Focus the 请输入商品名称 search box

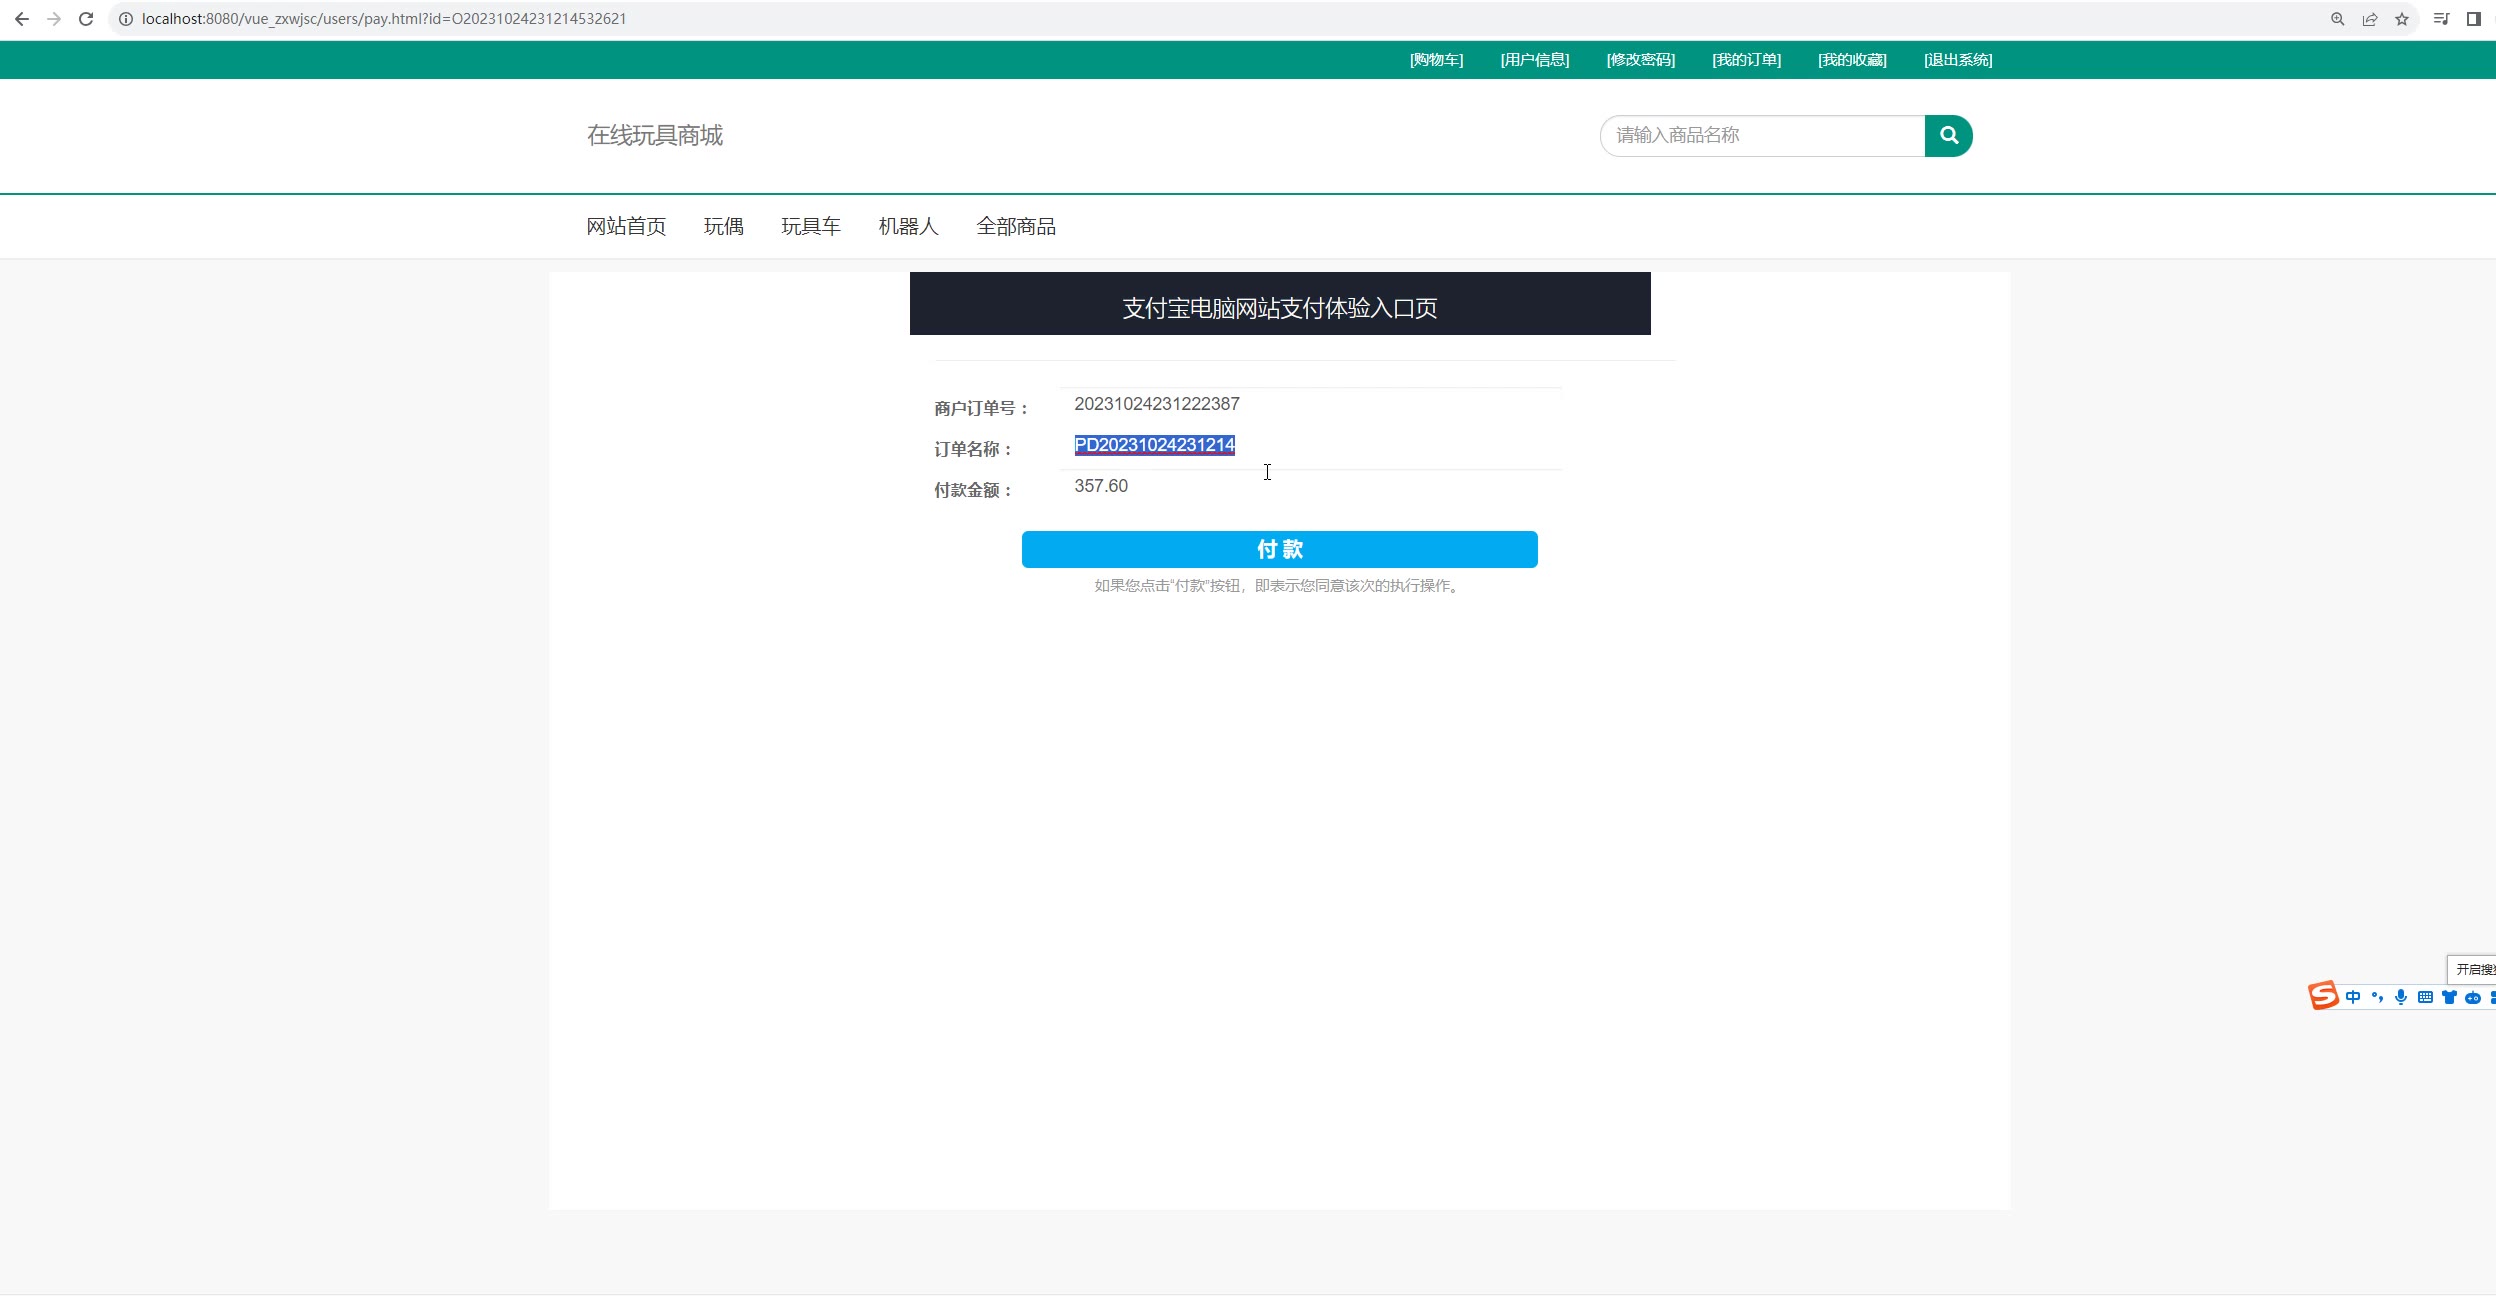point(1763,136)
